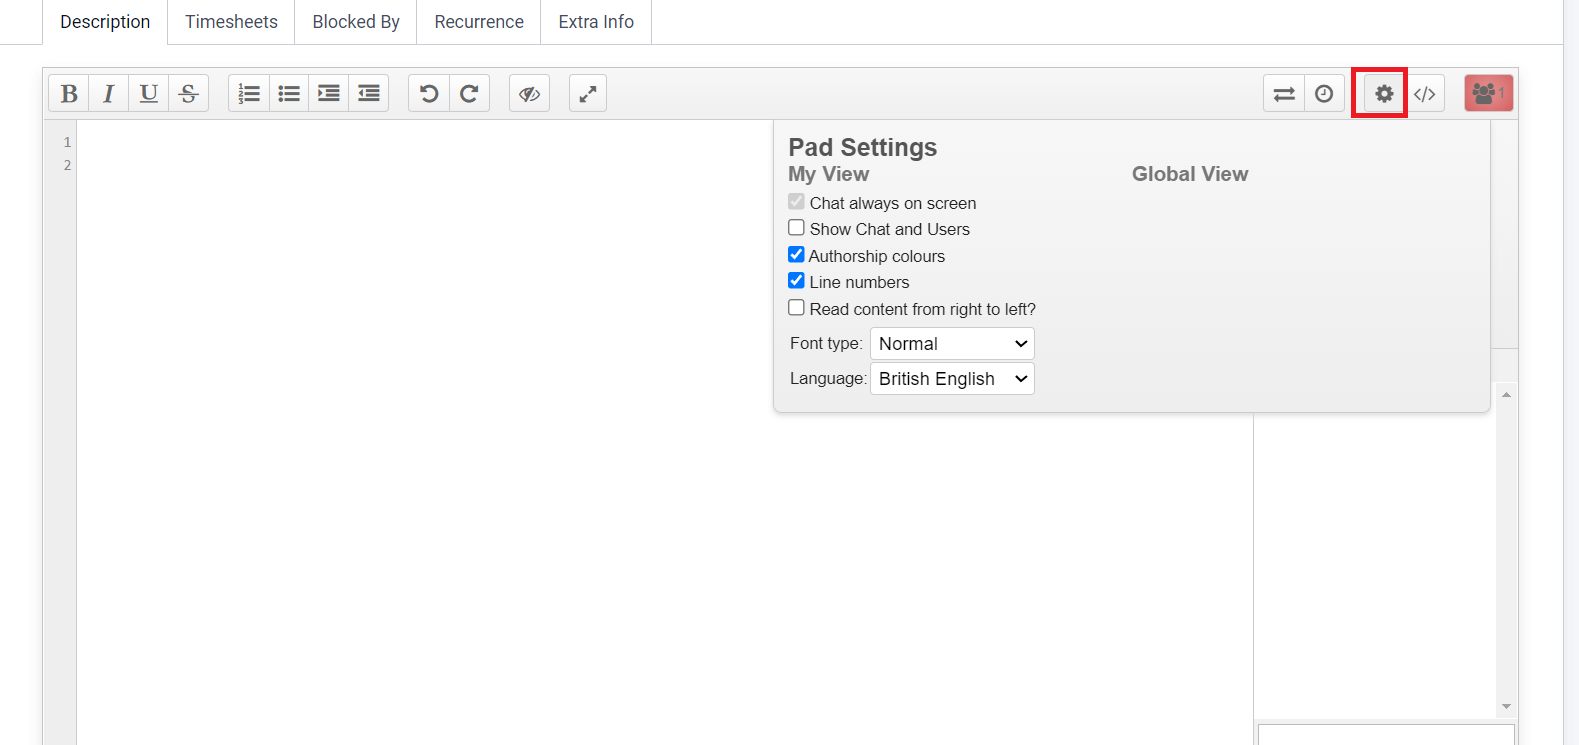Viewport: 1579px width, 745px height.
Task: Enable Read content from right to left
Action: (x=796, y=308)
